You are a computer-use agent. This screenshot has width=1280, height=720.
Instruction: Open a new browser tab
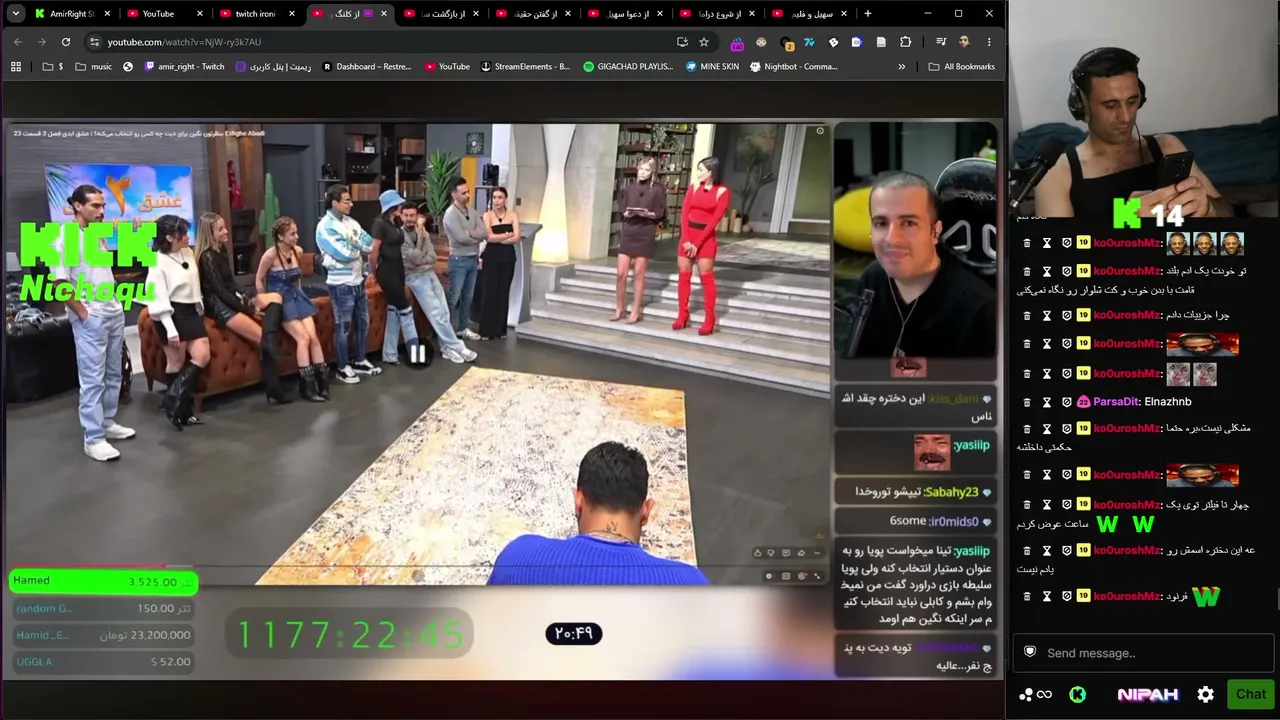(x=868, y=14)
